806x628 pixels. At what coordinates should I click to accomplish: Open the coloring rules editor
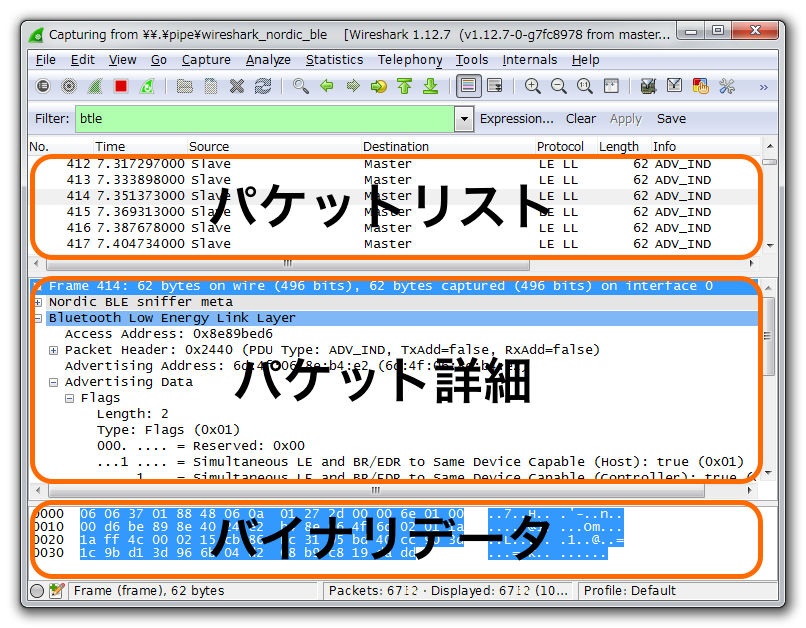[x=701, y=87]
